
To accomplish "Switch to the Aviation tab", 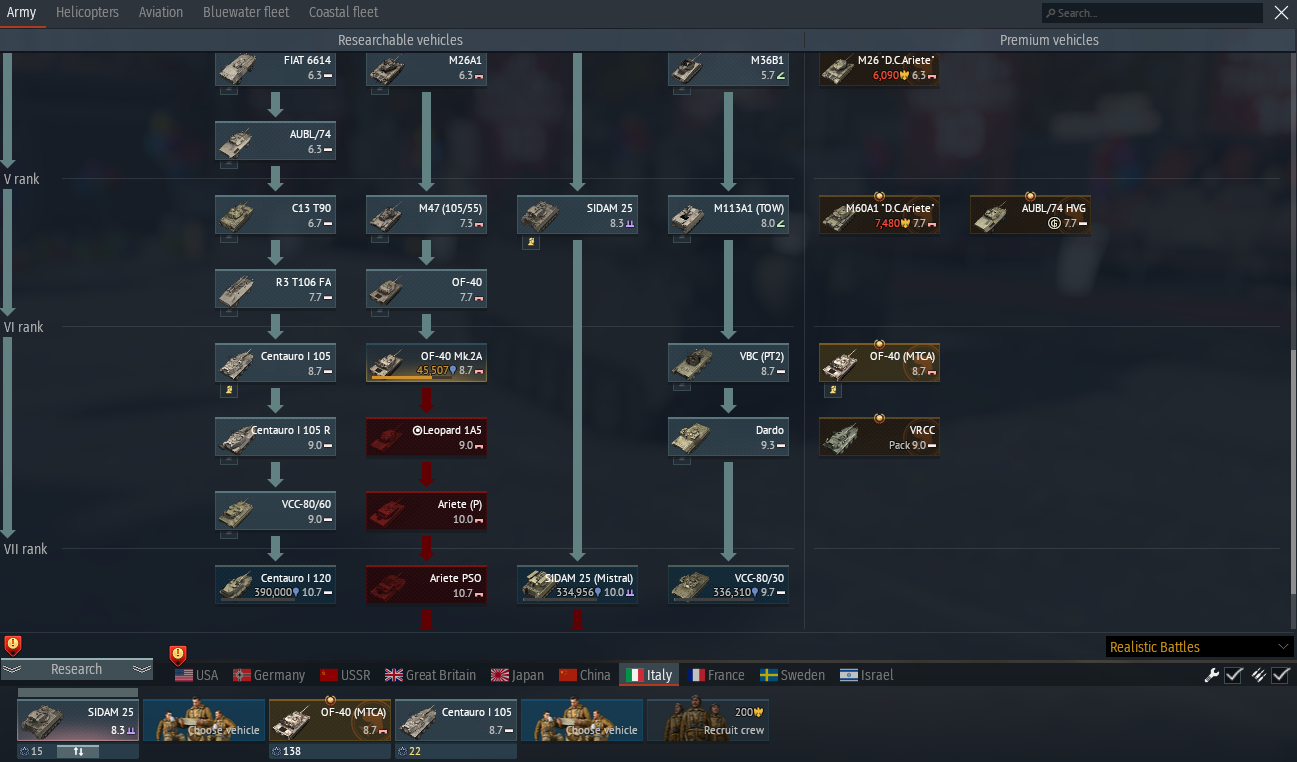I will point(161,12).
